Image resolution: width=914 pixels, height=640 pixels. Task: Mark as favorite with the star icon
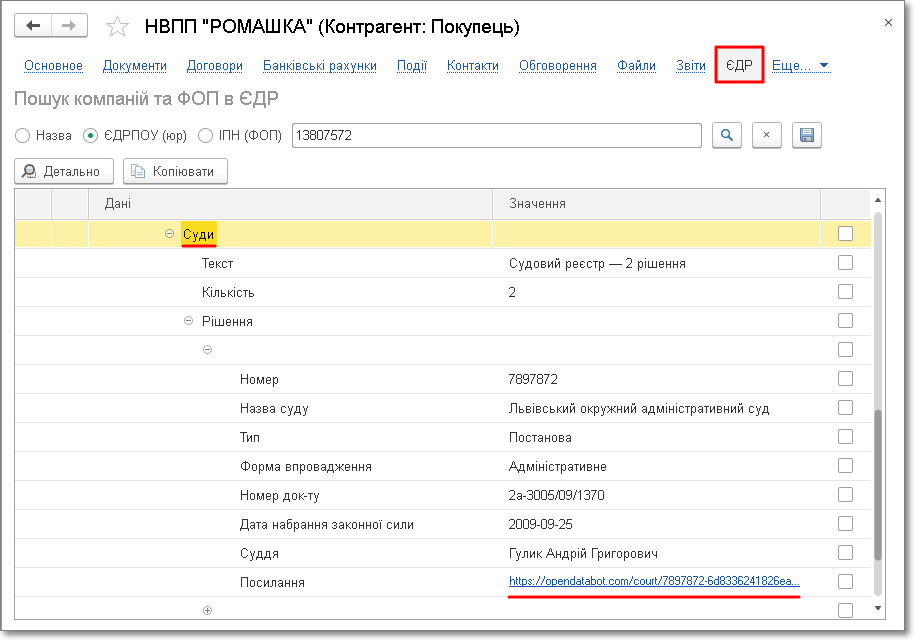pyautogui.click(x=117, y=26)
